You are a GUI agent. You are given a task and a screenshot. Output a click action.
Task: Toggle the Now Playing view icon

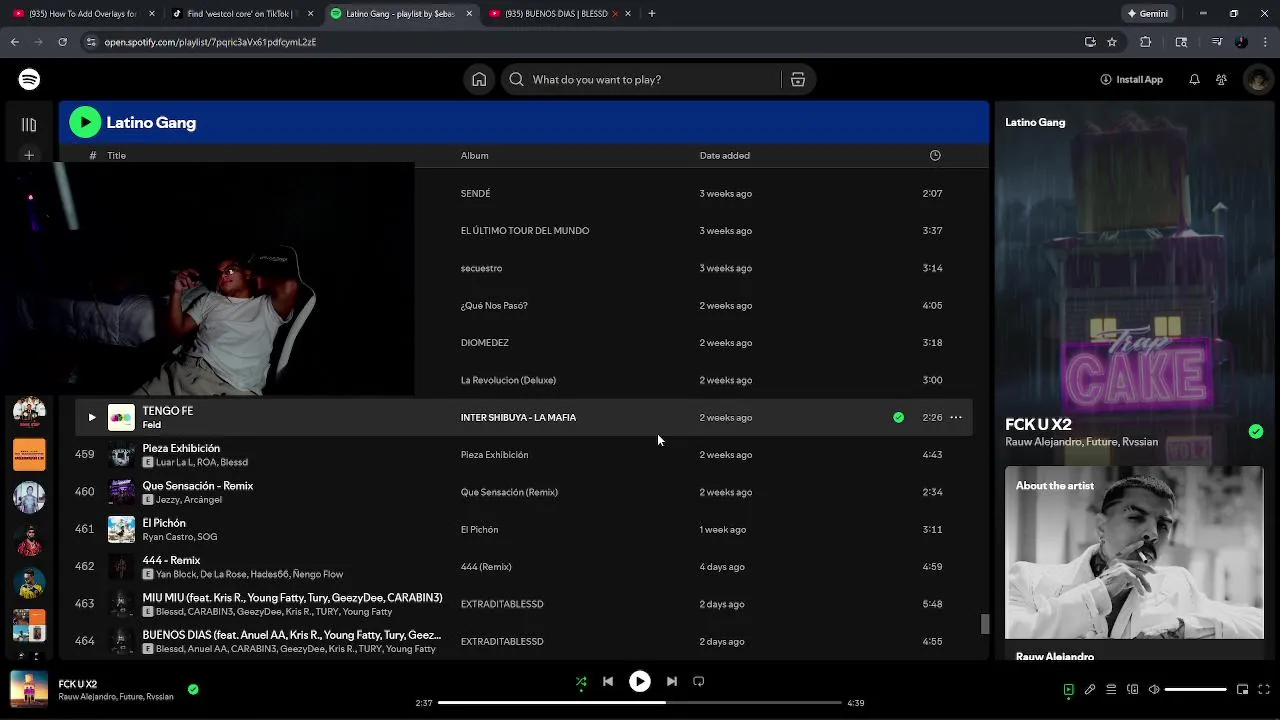[x=1068, y=689]
